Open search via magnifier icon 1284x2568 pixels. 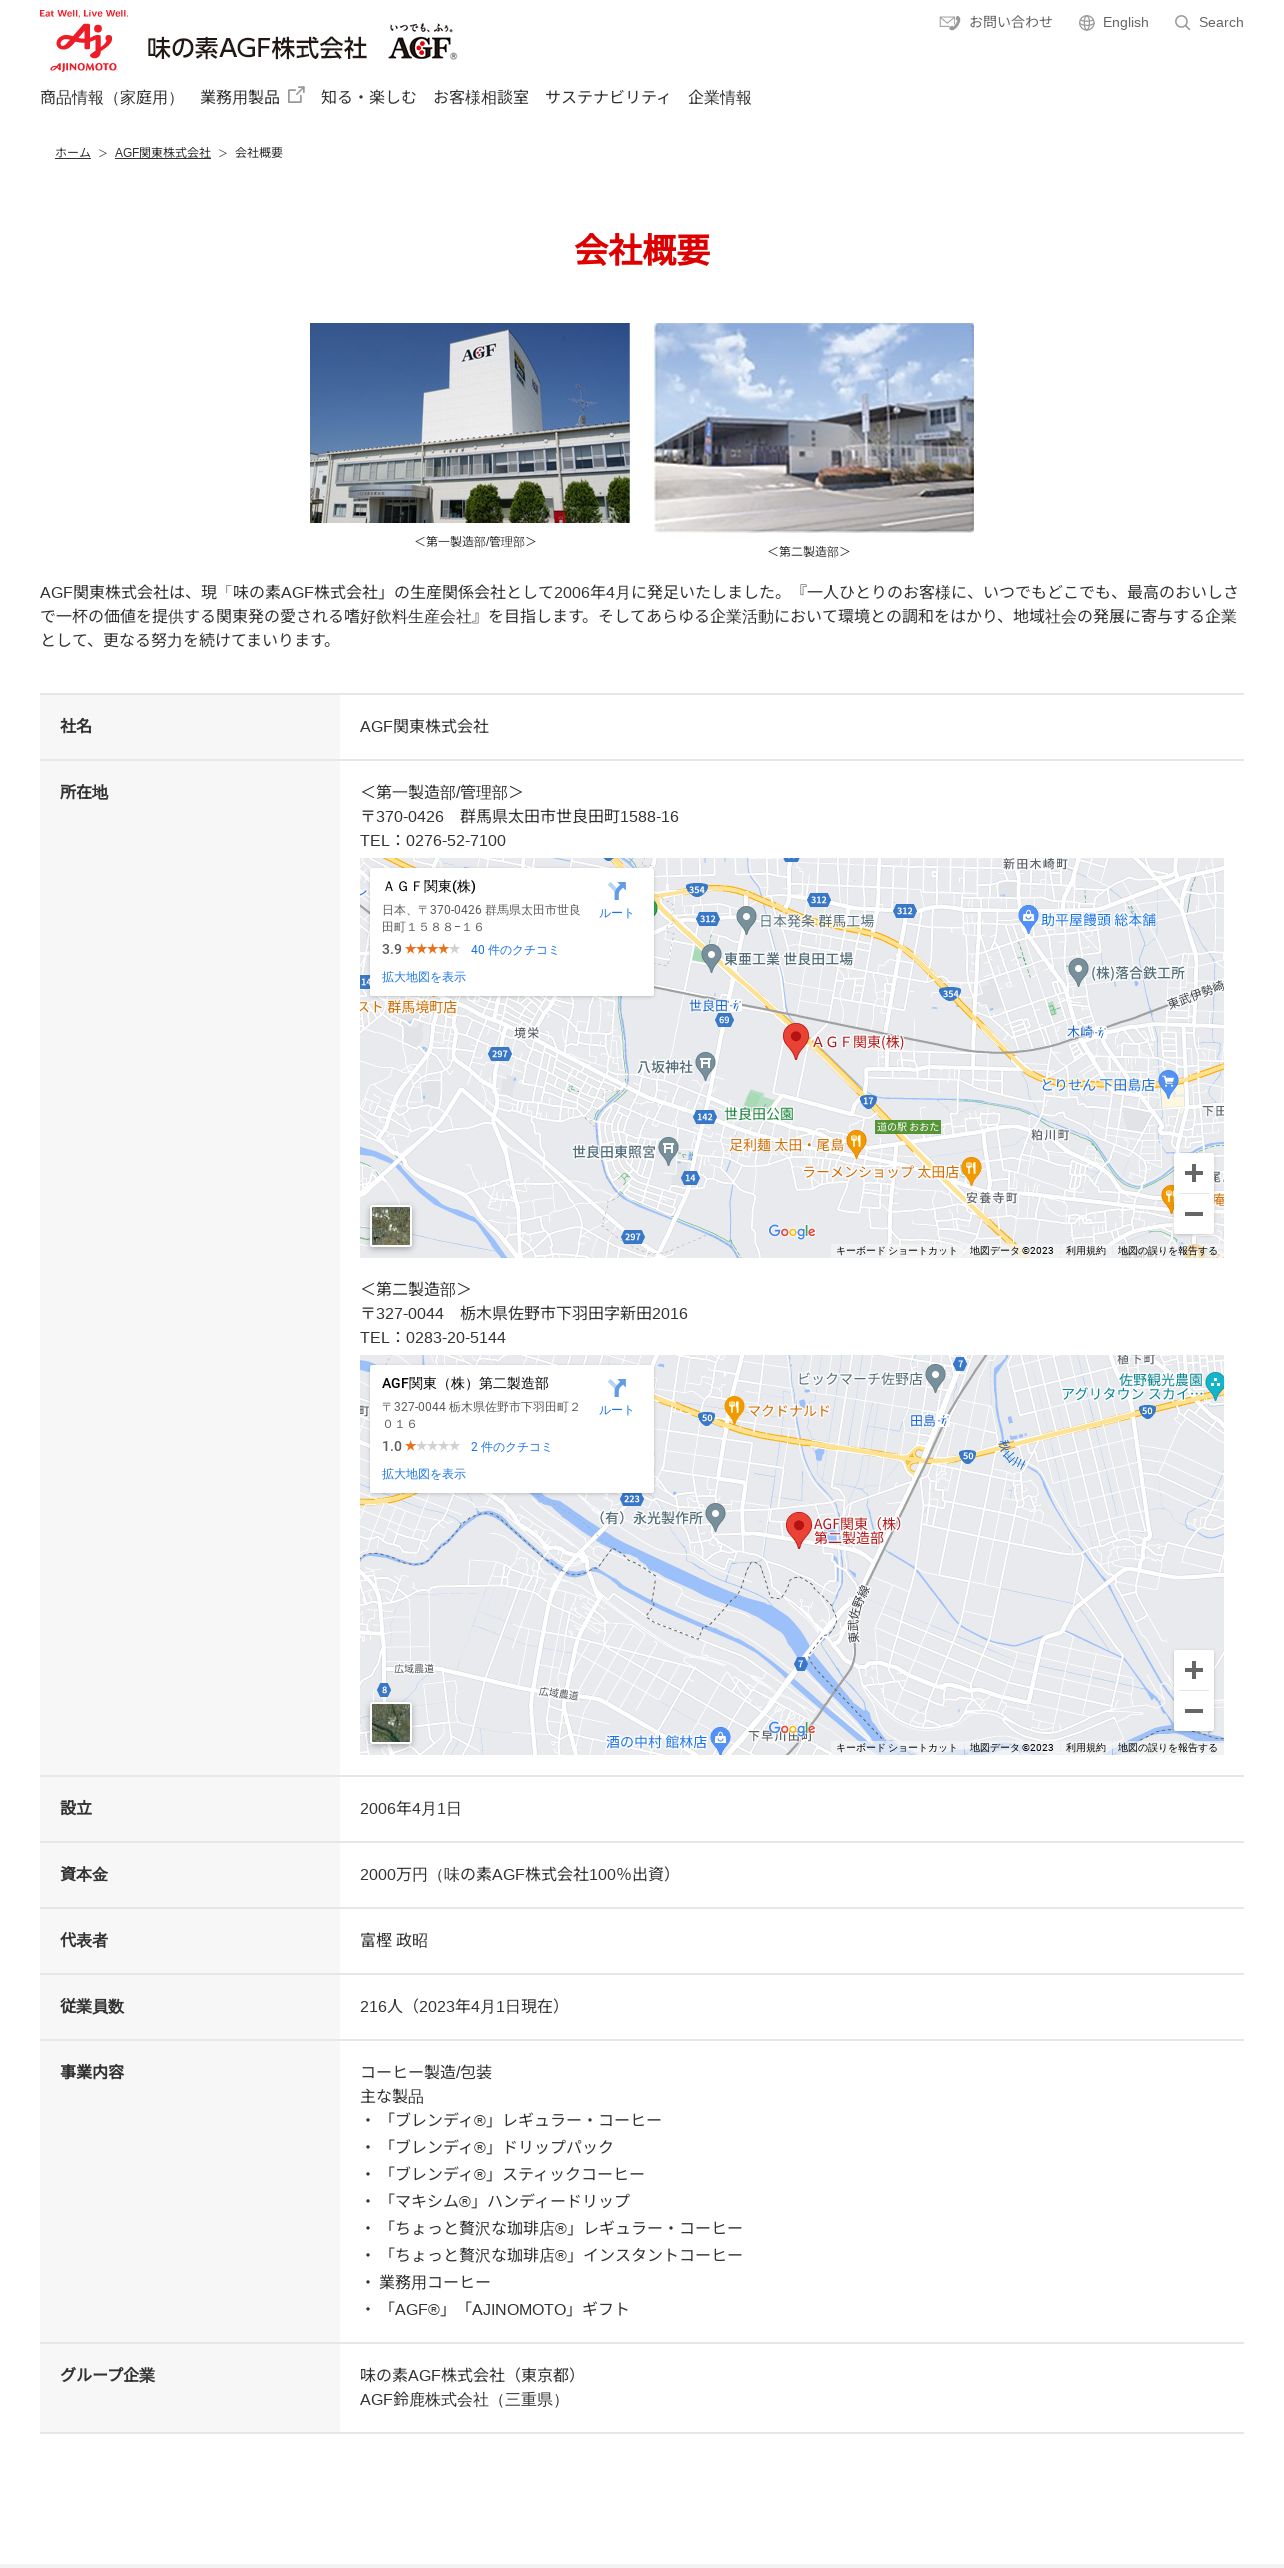pyautogui.click(x=1182, y=23)
